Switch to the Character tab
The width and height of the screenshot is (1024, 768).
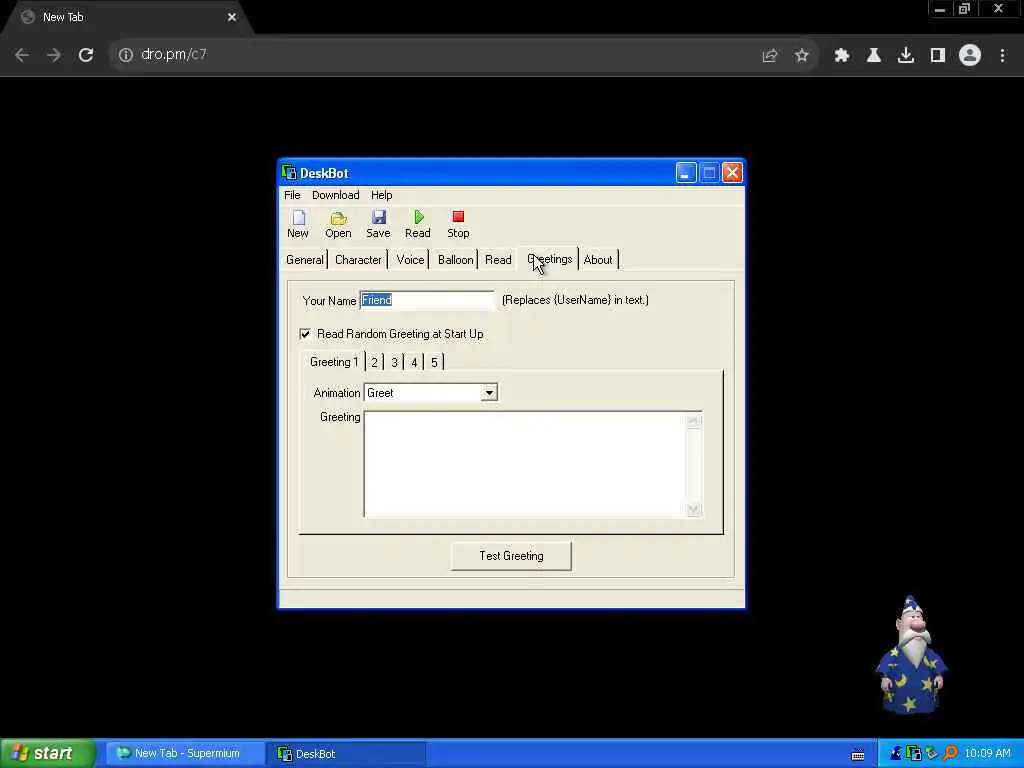pos(358,260)
